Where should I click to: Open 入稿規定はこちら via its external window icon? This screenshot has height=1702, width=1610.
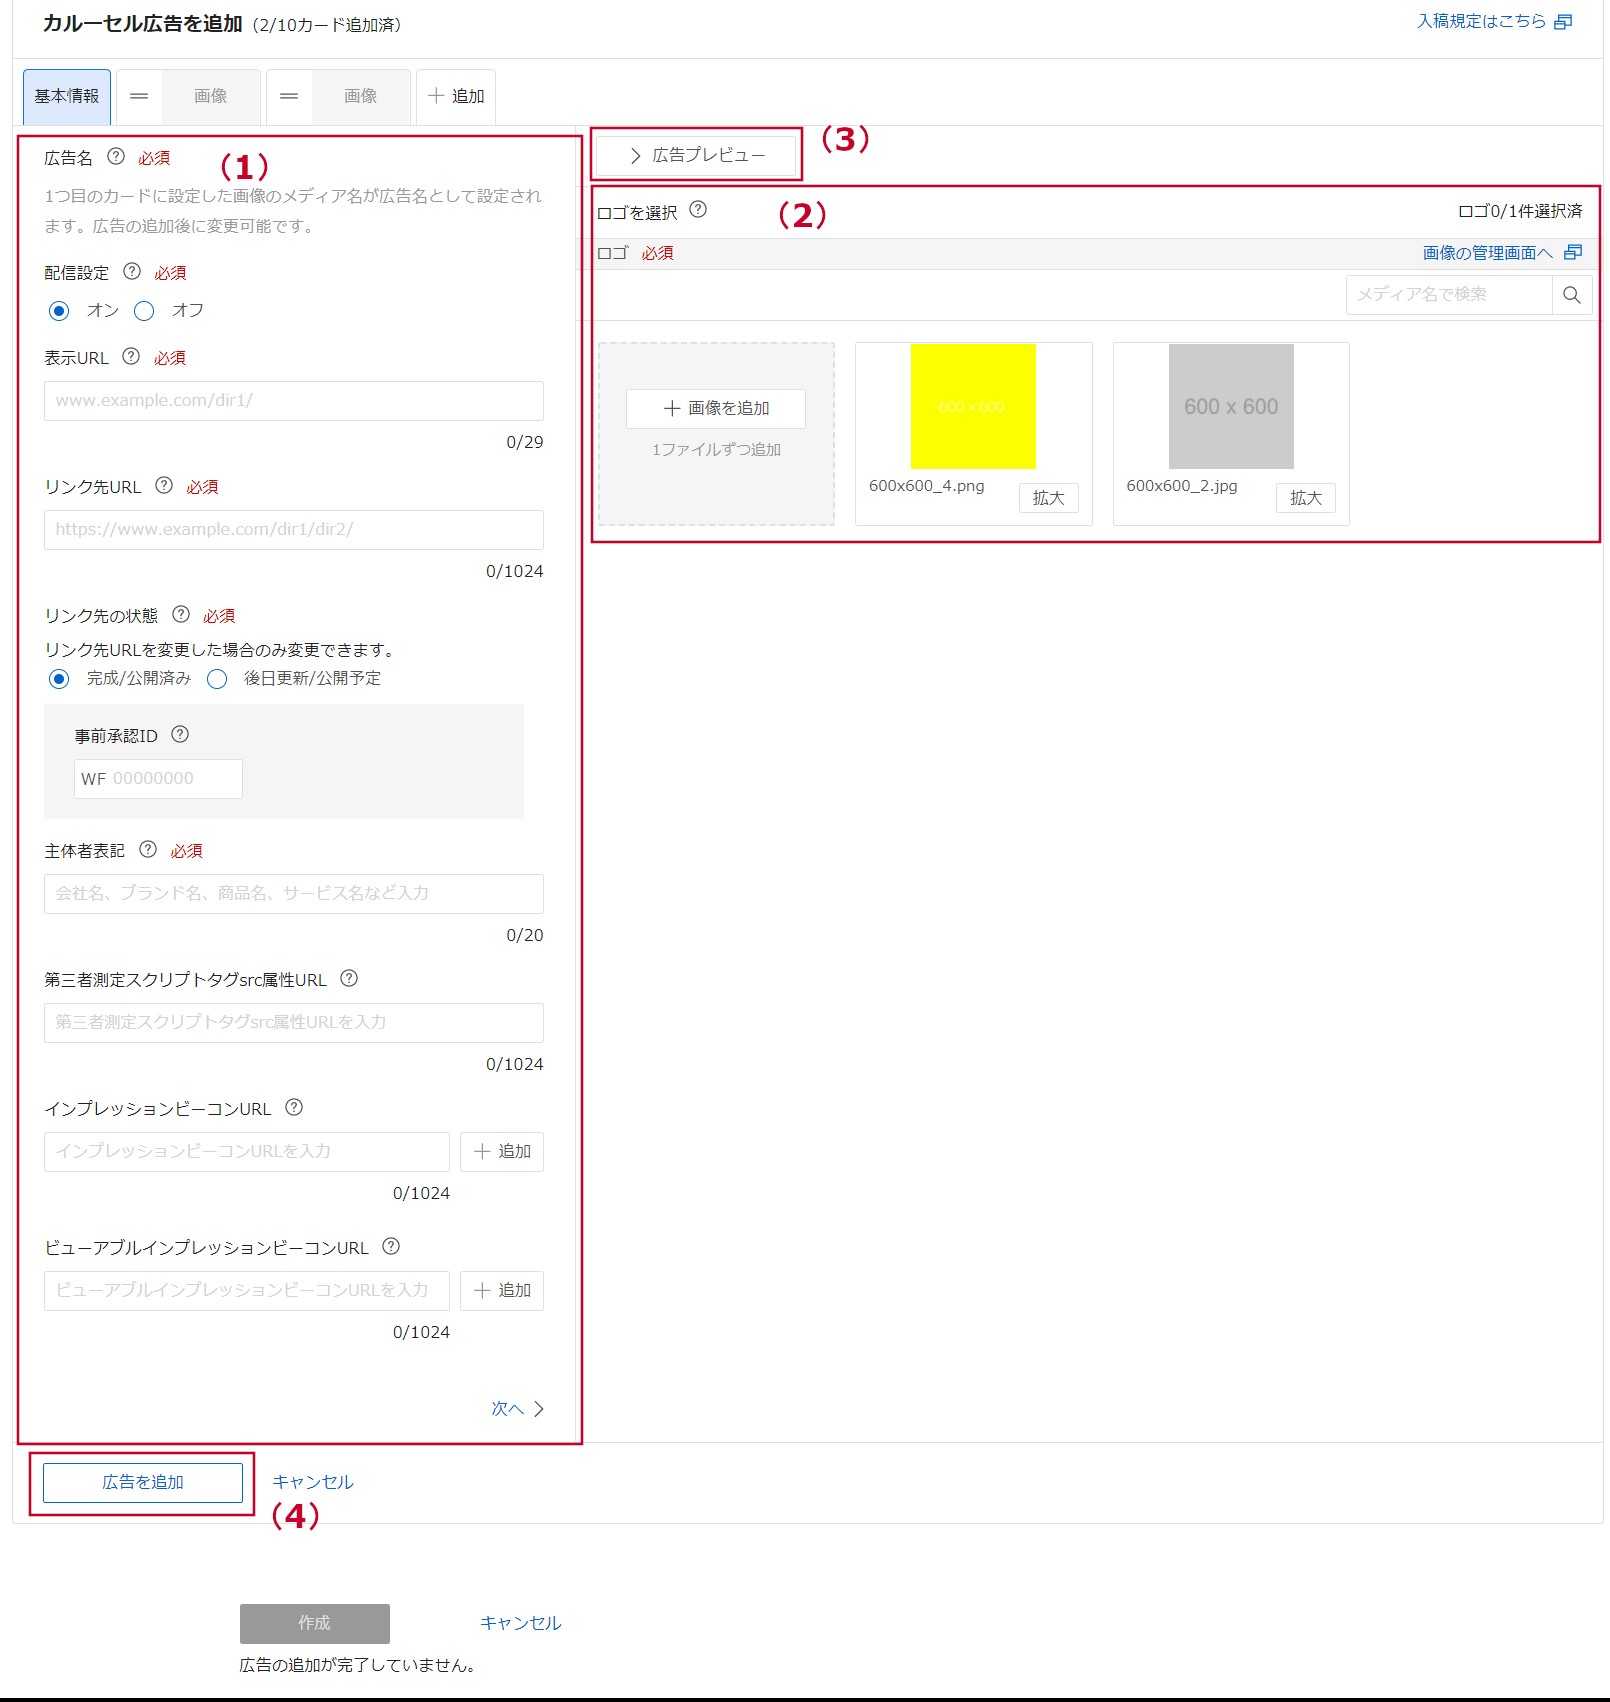click(1564, 20)
